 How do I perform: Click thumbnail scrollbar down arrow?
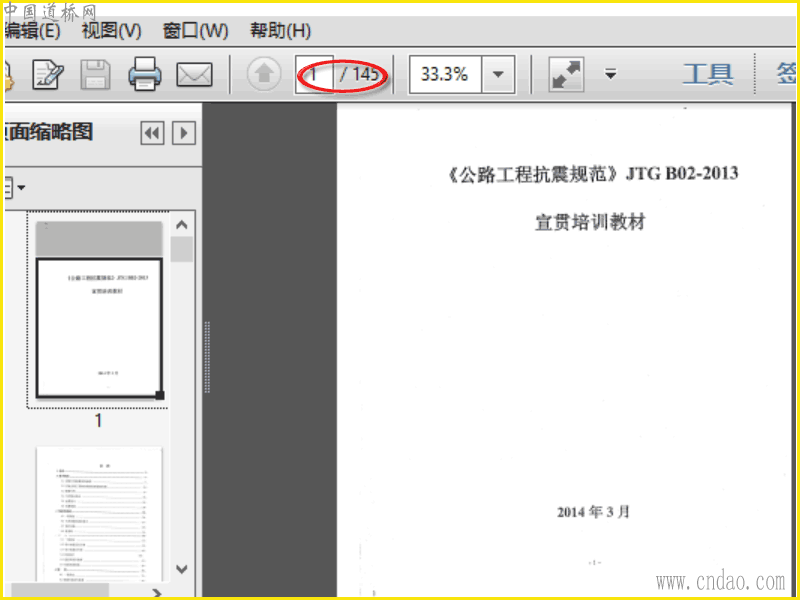coord(182,569)
